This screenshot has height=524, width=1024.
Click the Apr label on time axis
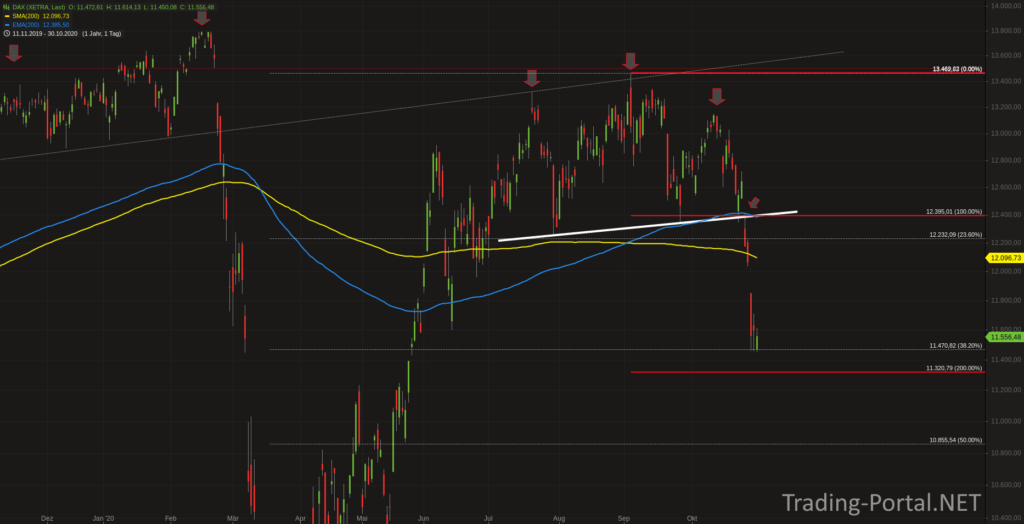pos(300,518)
